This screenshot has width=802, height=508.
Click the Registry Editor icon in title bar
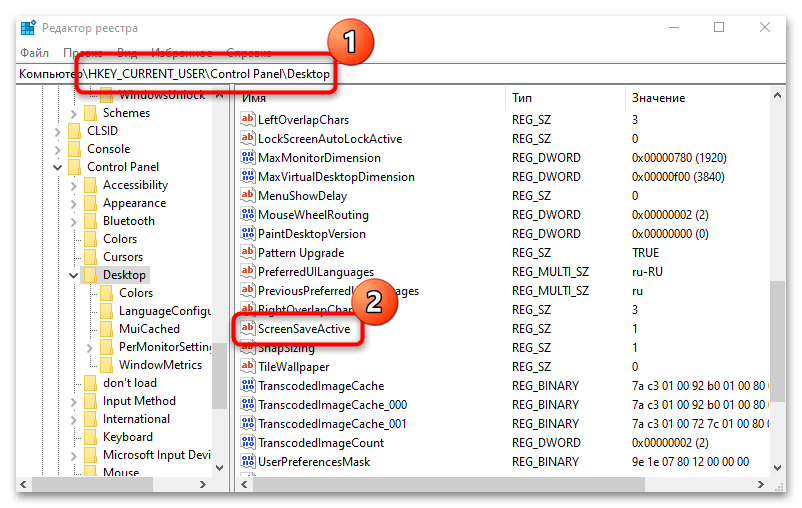coord(28,27)
